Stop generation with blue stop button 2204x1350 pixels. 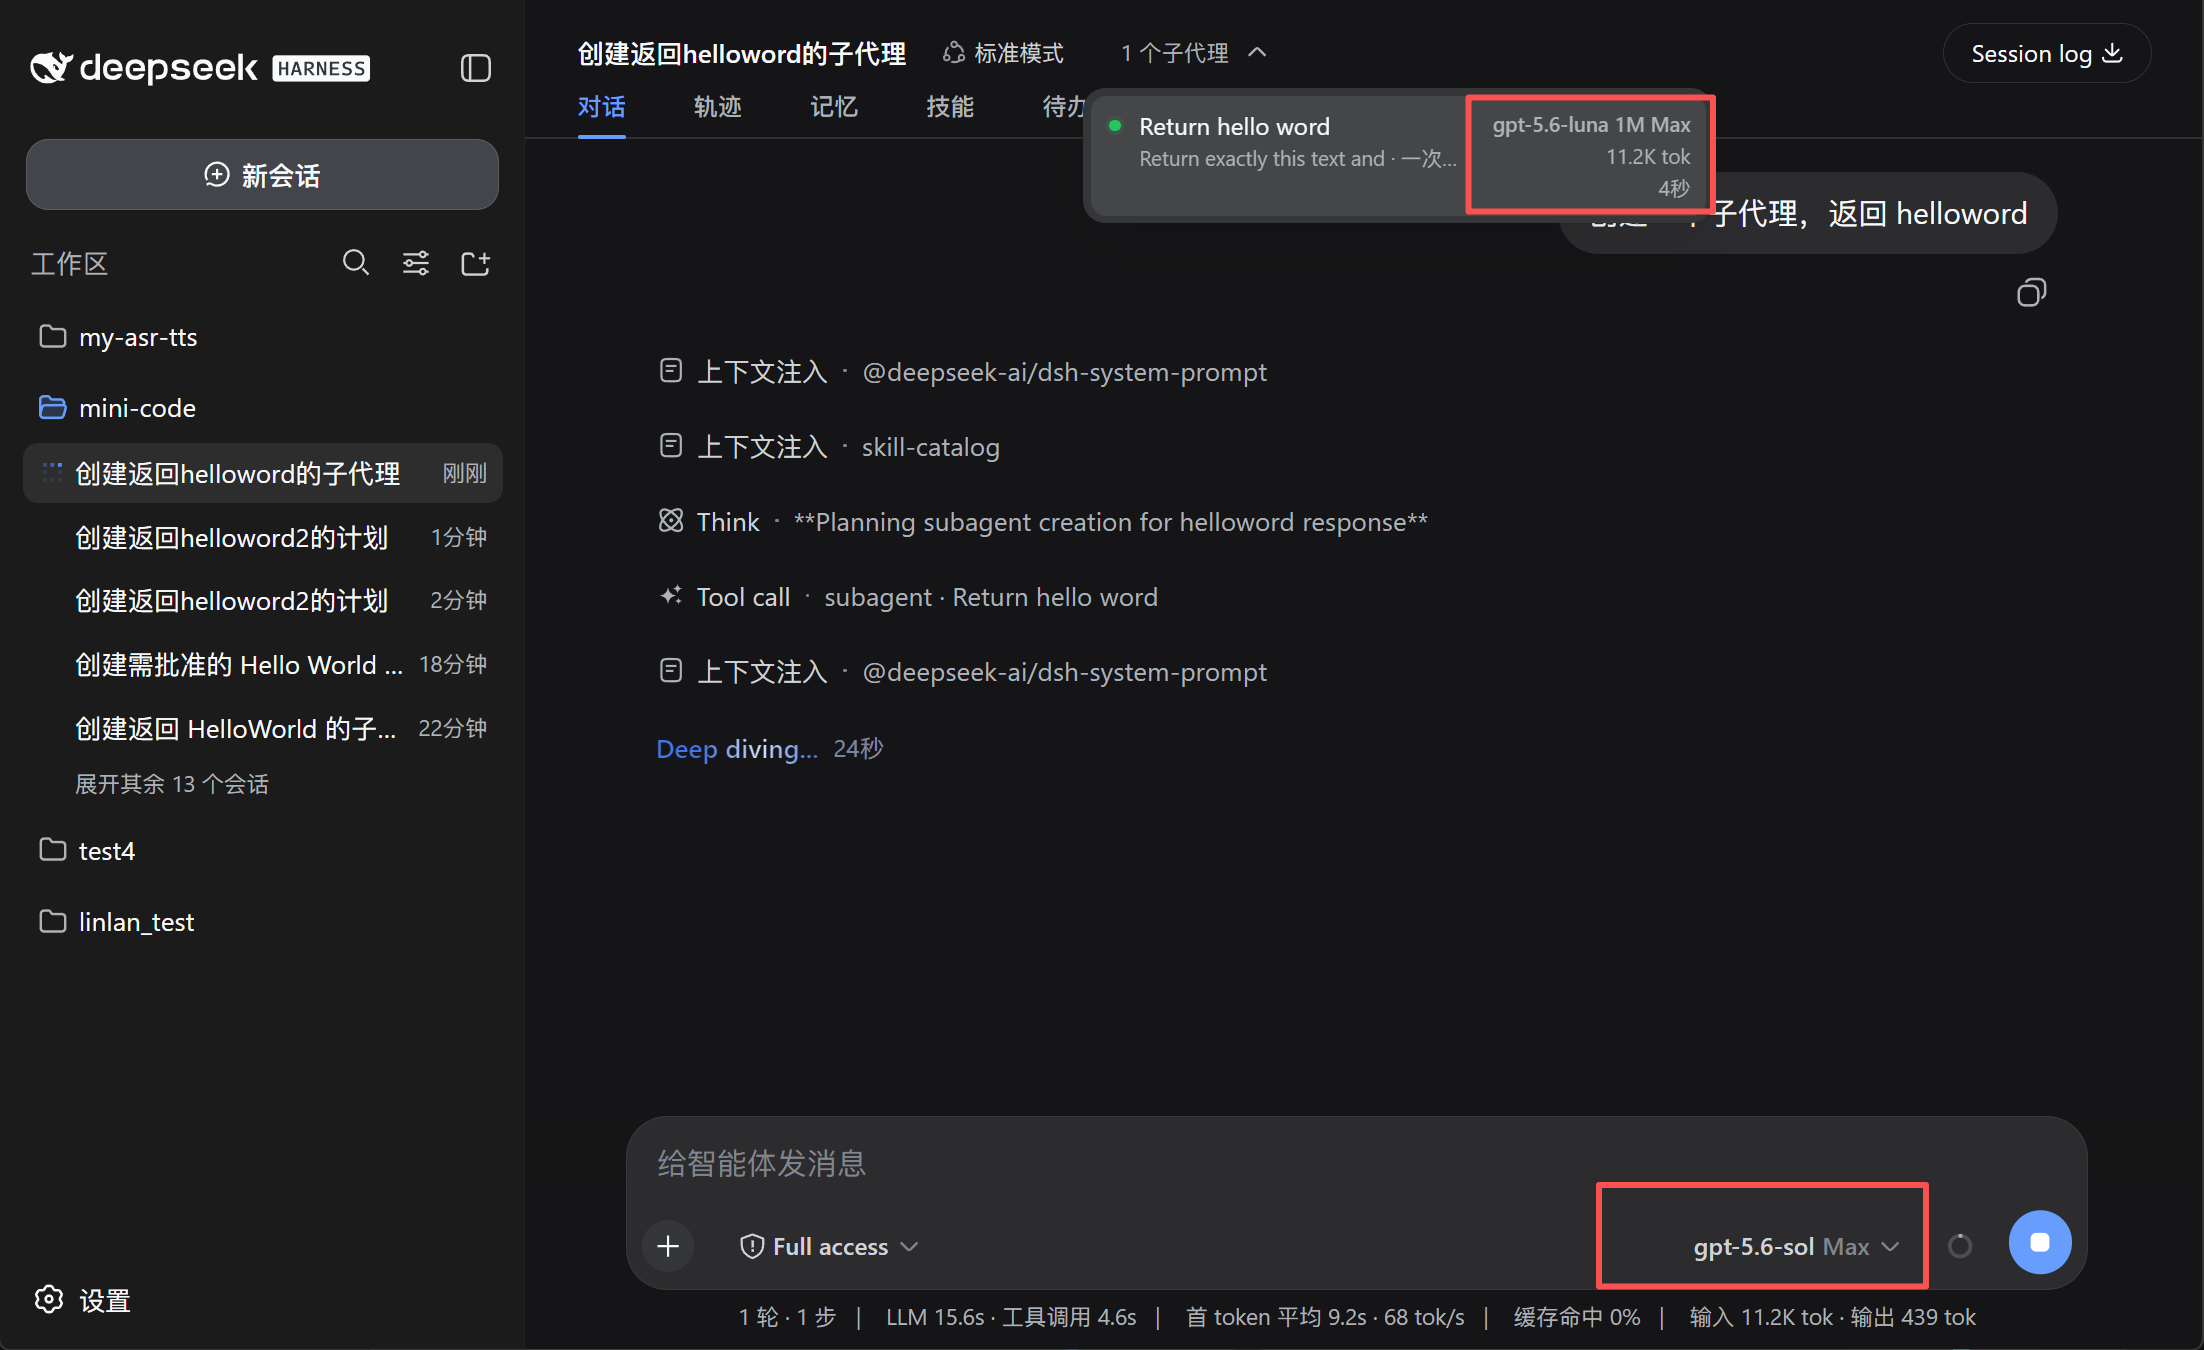(2040, 1242)
